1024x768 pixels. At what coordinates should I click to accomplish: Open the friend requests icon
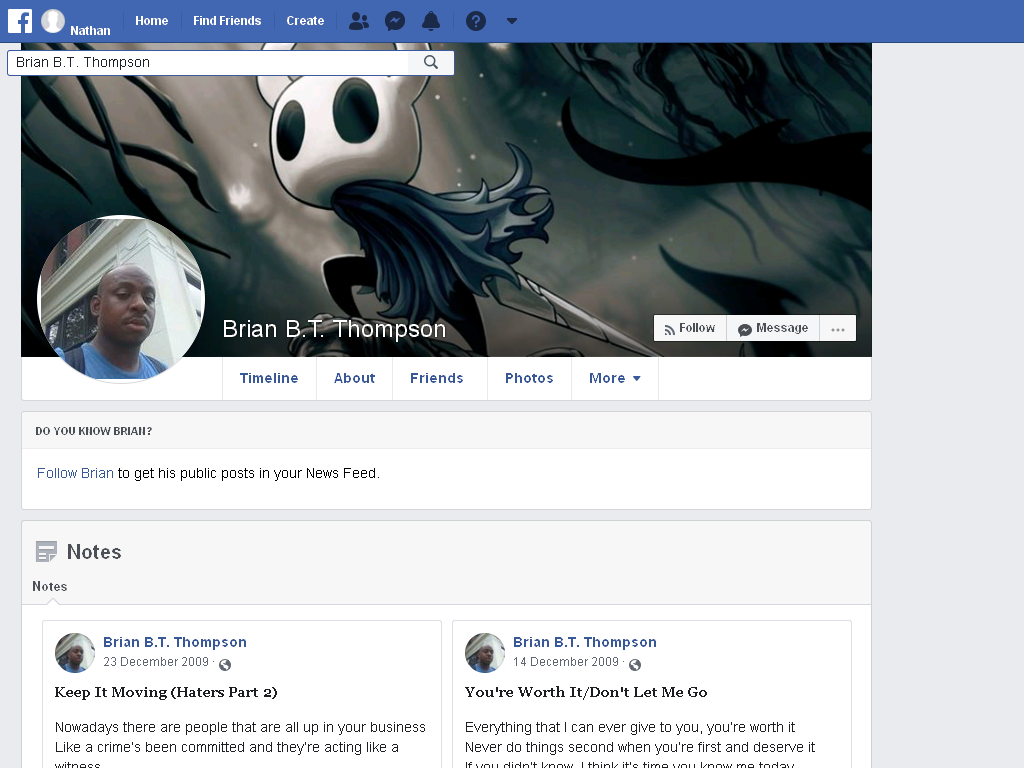(359, 21)
